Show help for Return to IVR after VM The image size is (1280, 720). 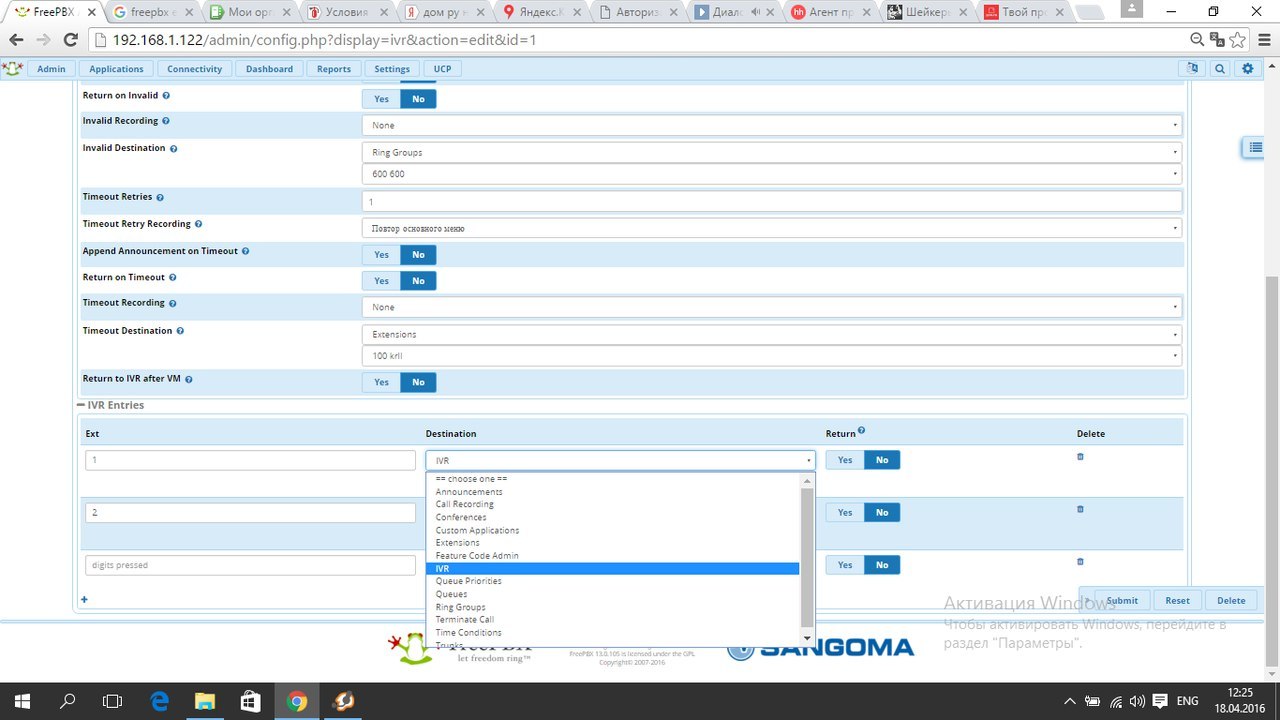(x=189, y=380)
